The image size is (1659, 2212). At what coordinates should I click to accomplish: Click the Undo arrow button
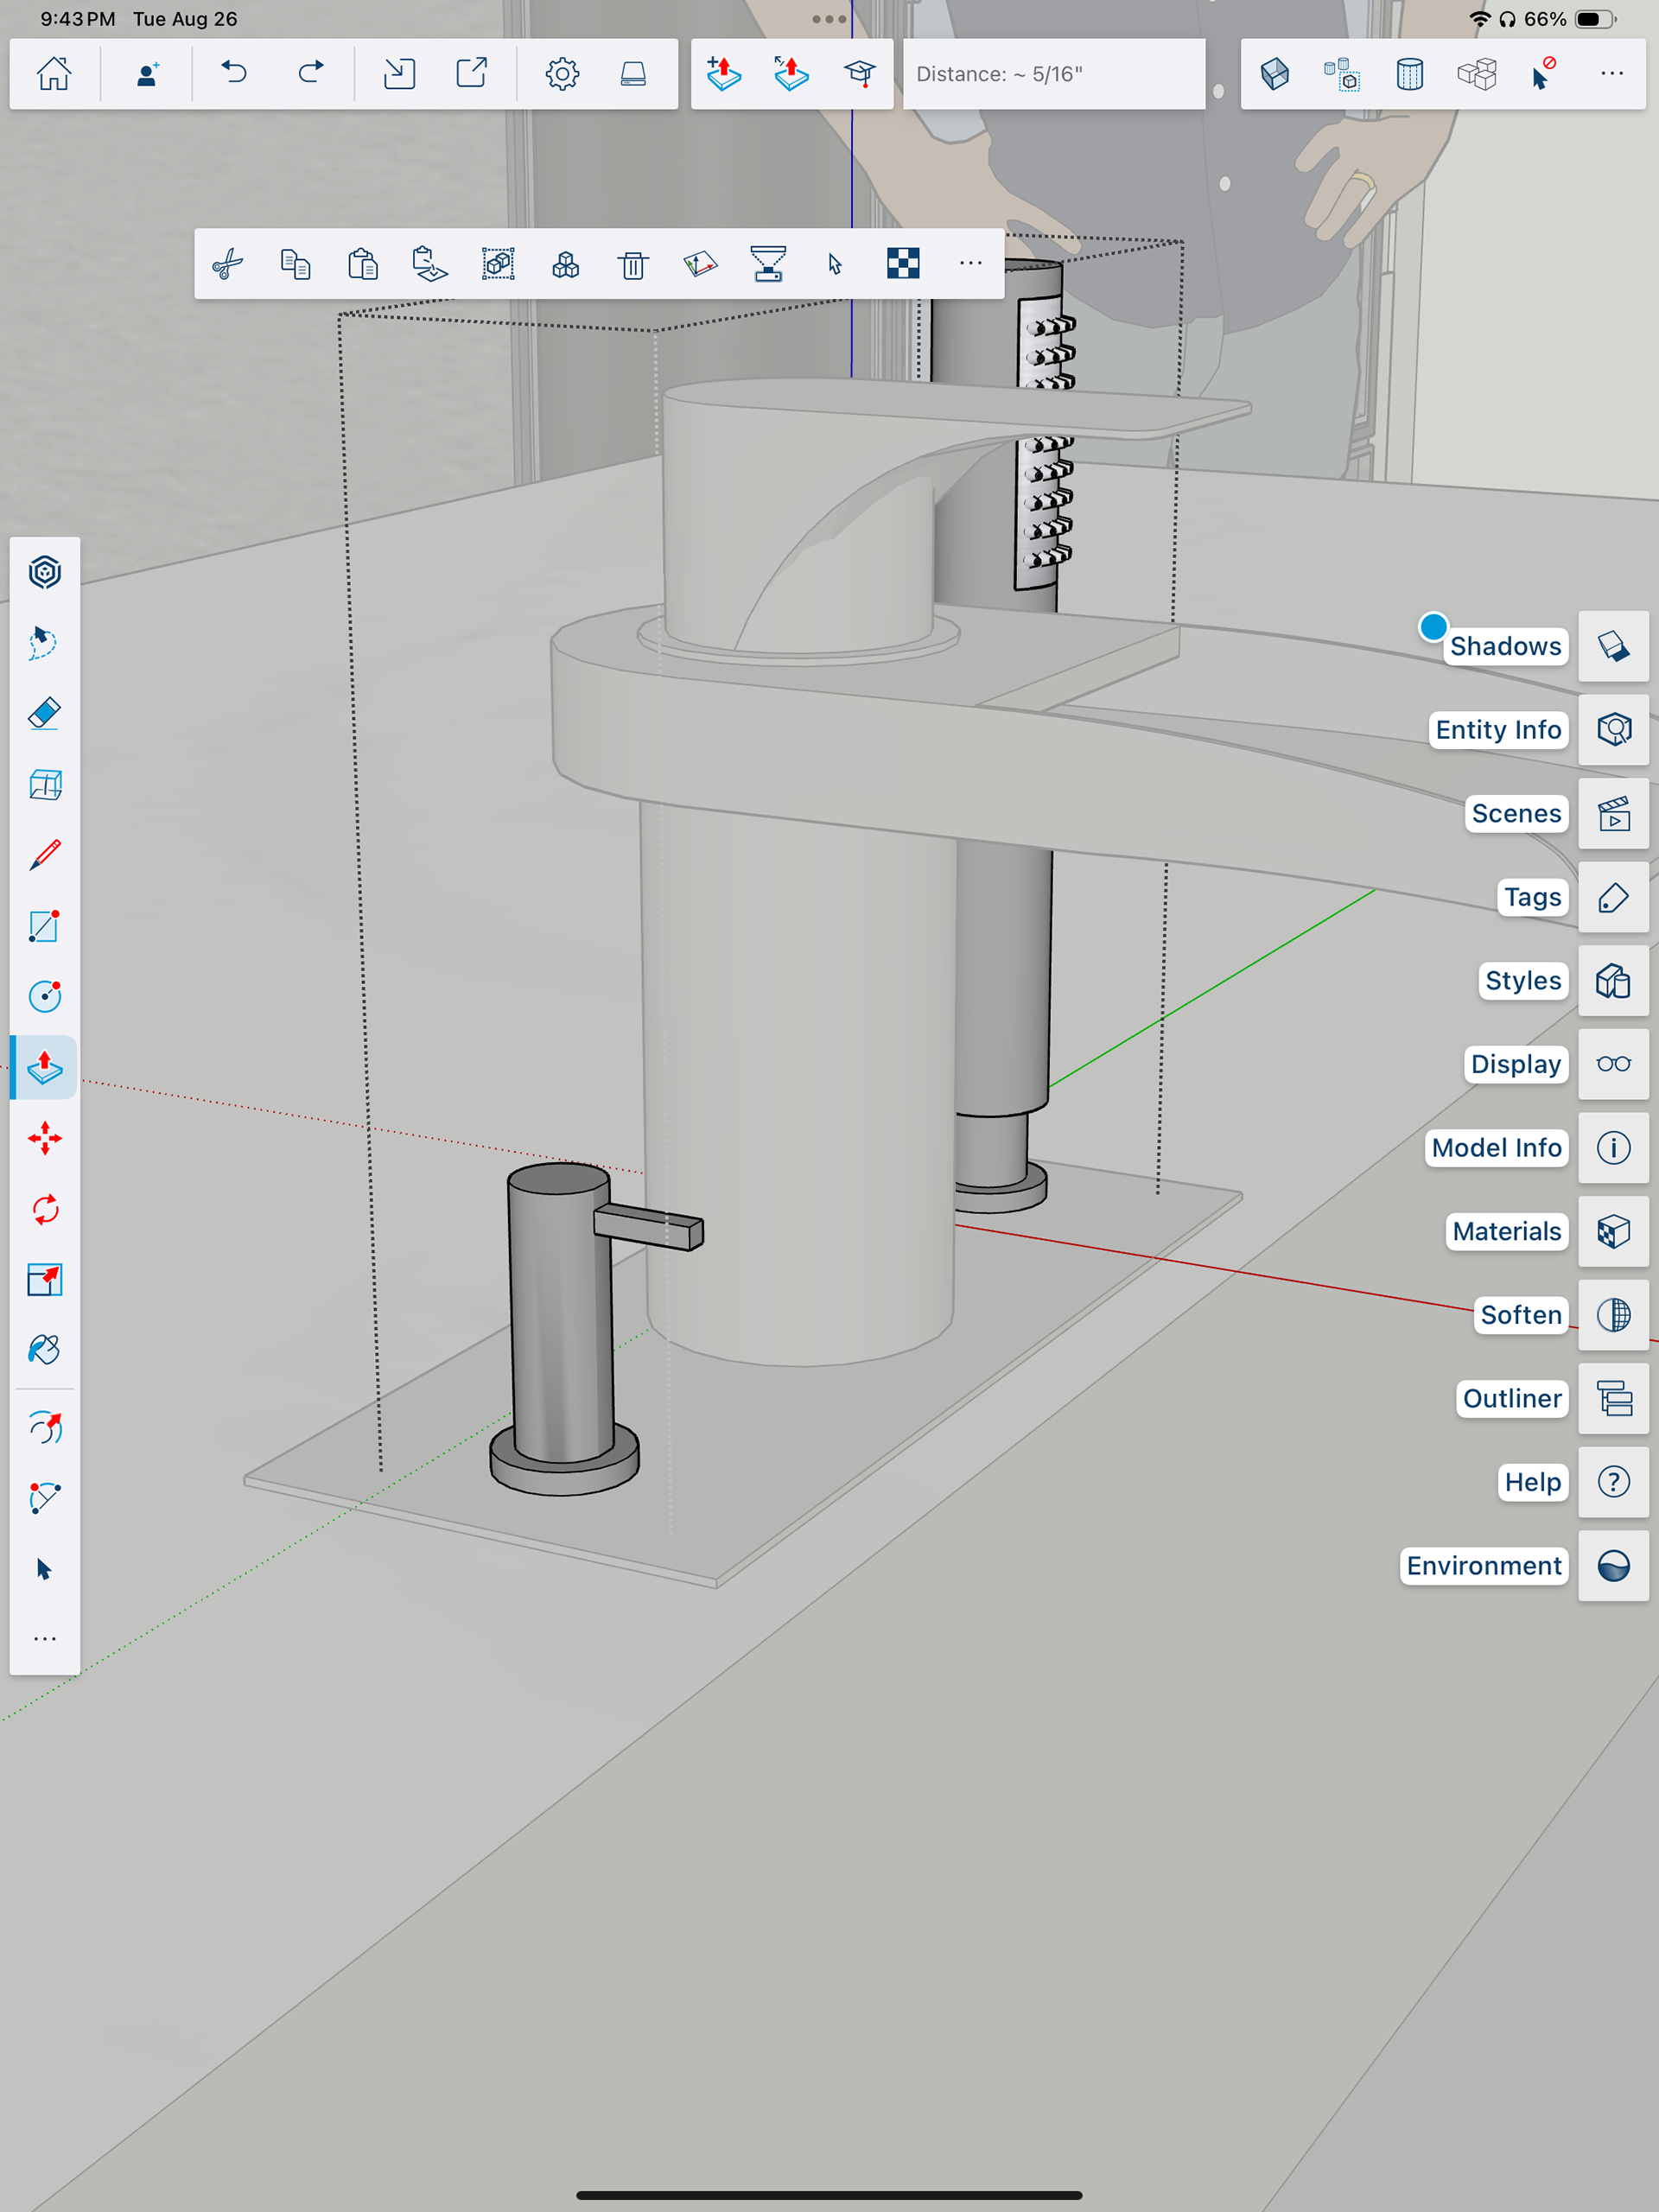234,74
